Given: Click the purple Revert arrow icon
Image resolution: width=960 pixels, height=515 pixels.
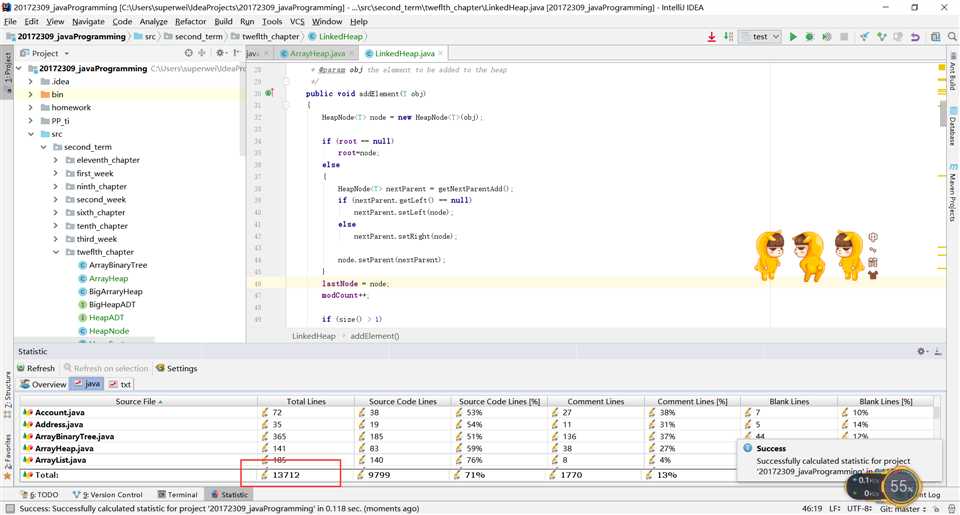Looking at the screenshot, I should pyautogui.click(x=915, y=37).
